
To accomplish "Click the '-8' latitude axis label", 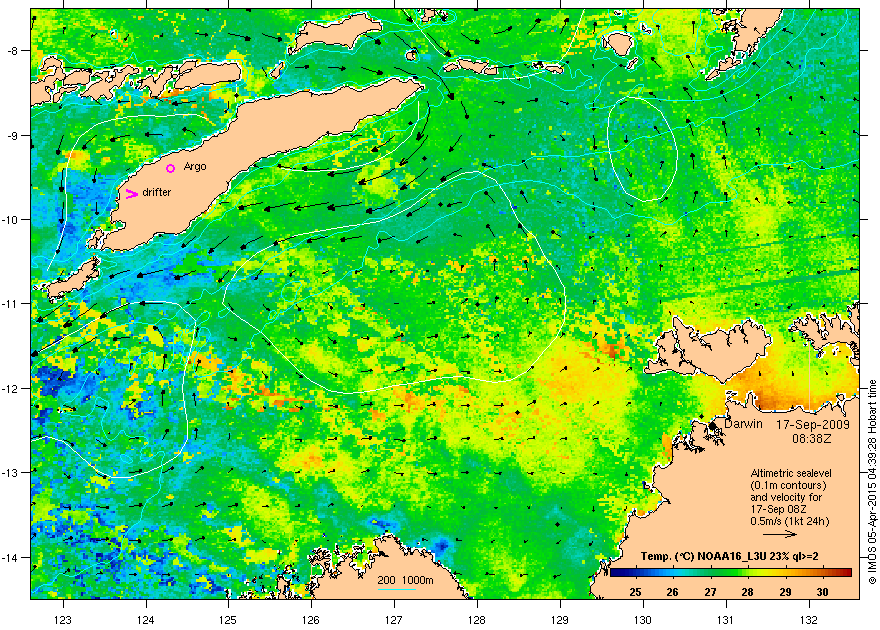I will [15, 50].
